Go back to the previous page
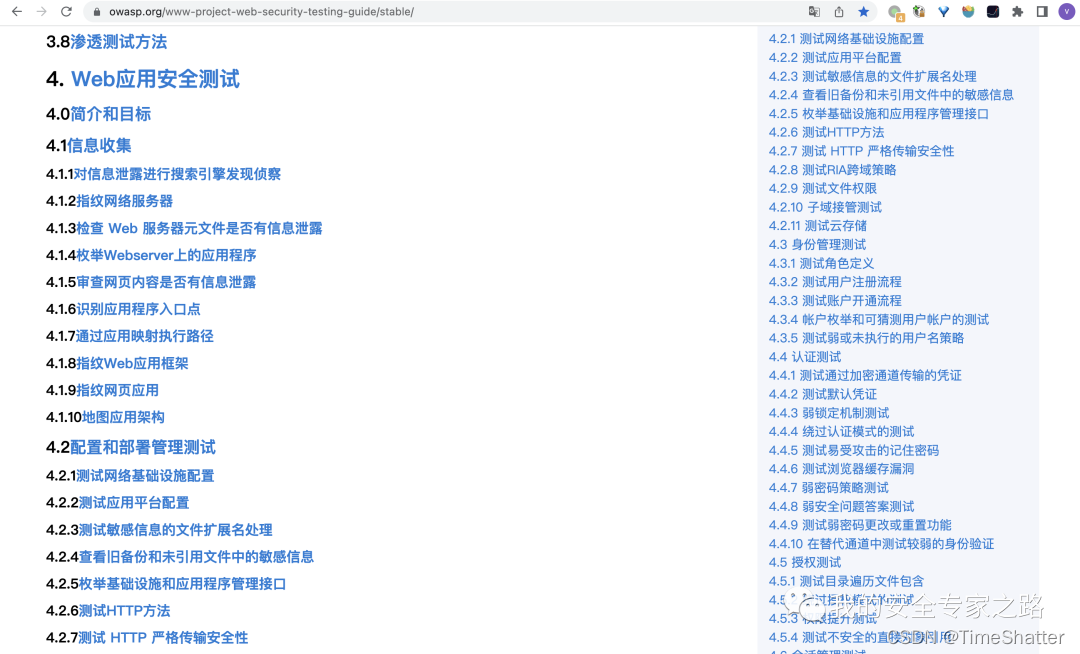The height and width of the screenshot is (654, 1080). tap(17, 12)
